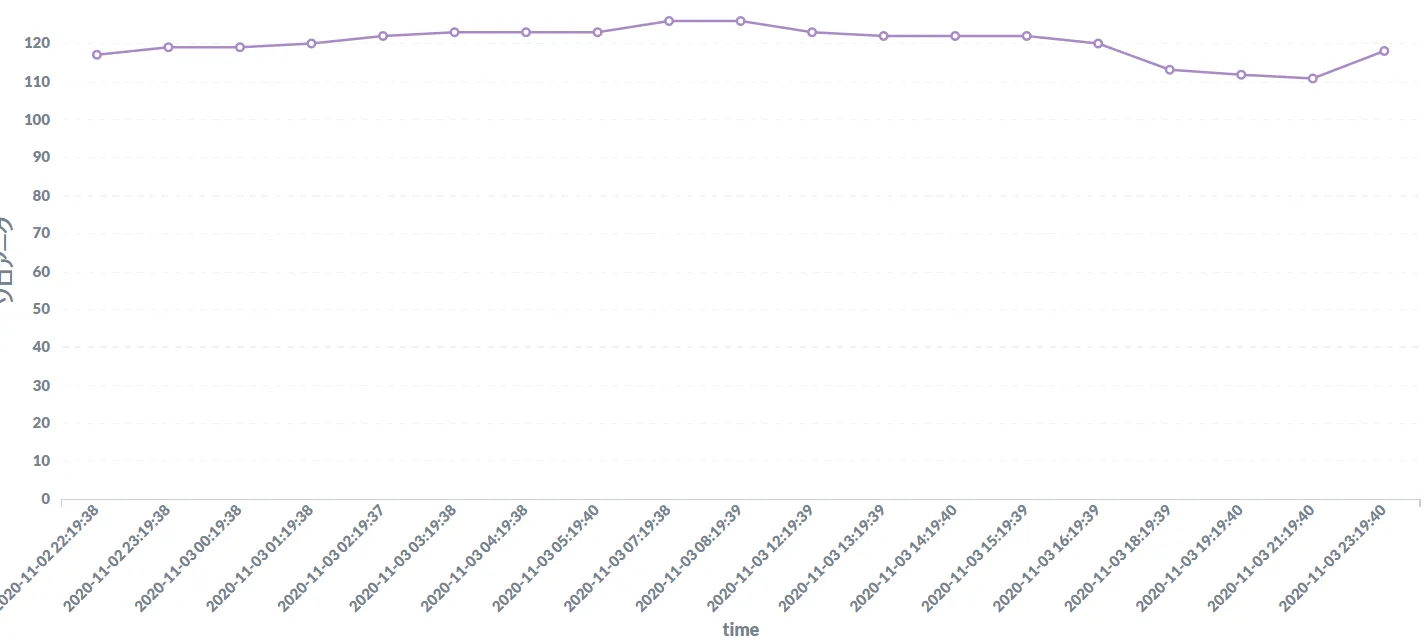
Task: Select the lowest data point at 21:19:40
Action: click(1312, 78)
